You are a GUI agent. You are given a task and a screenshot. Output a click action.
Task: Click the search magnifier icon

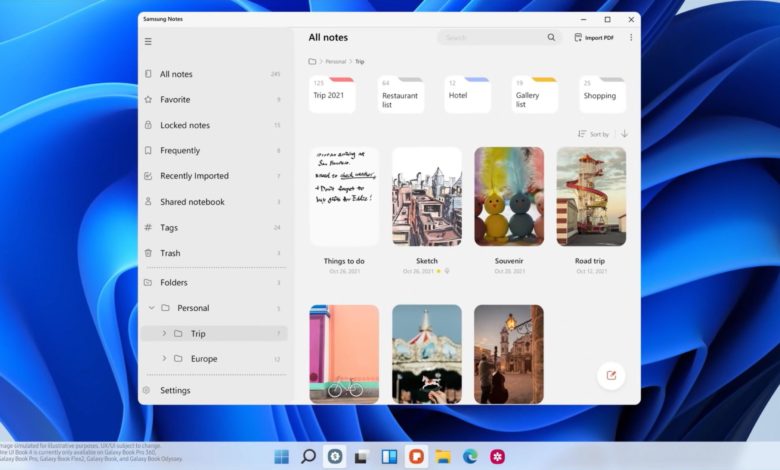pos(551,38)
